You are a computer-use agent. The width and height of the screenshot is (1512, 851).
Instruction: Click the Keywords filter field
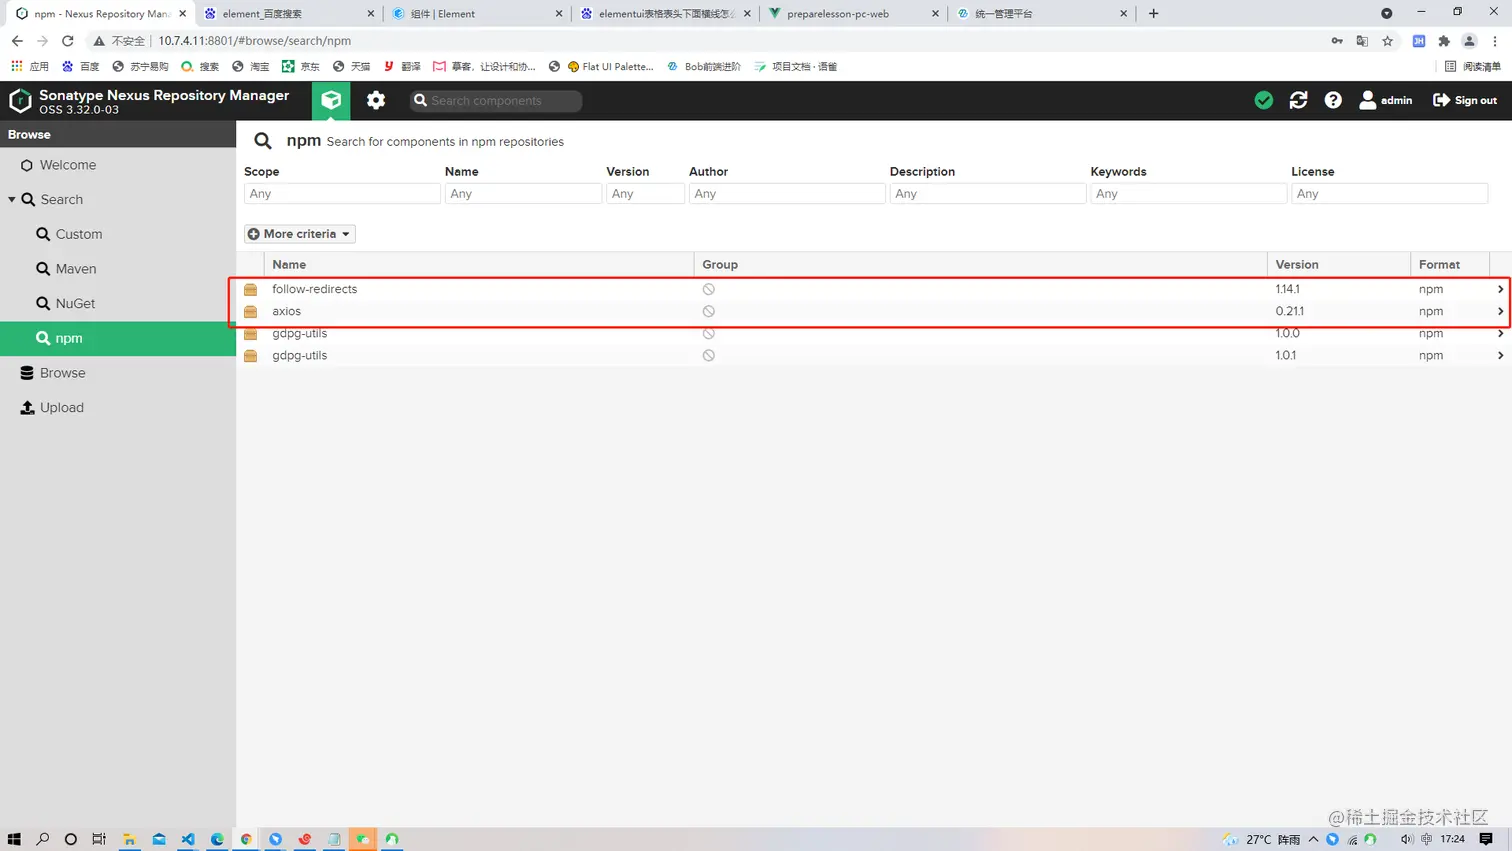(1188, 193)
